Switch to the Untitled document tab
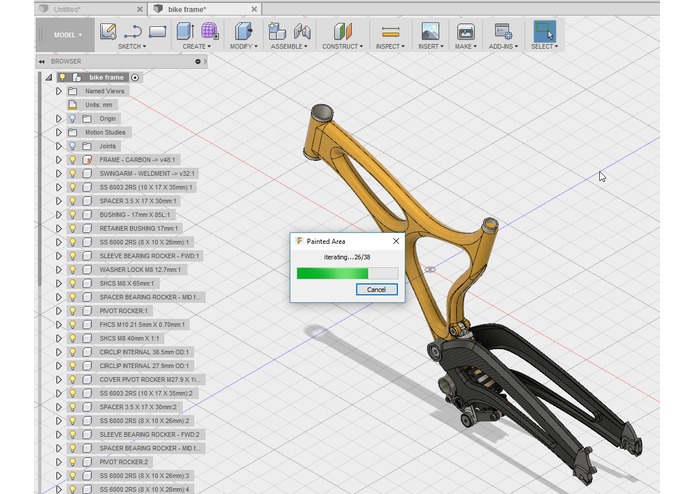 (x=93, y=9)
